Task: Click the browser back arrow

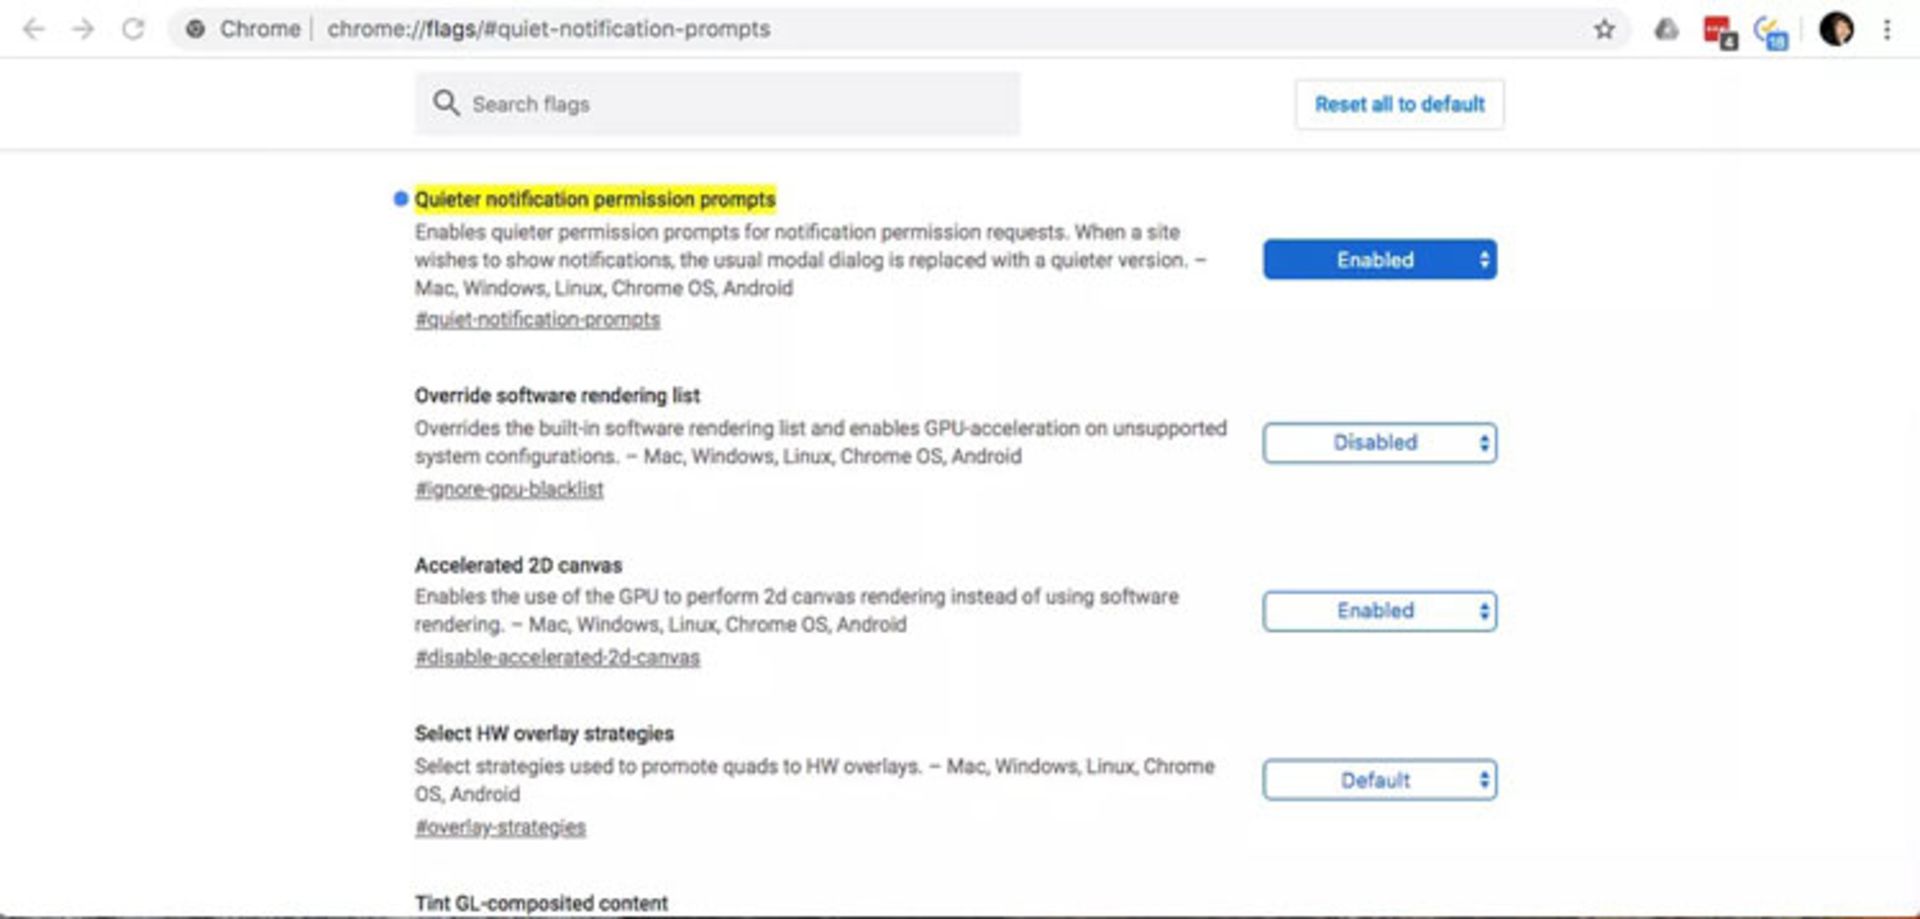Action: tap(36, 29)
